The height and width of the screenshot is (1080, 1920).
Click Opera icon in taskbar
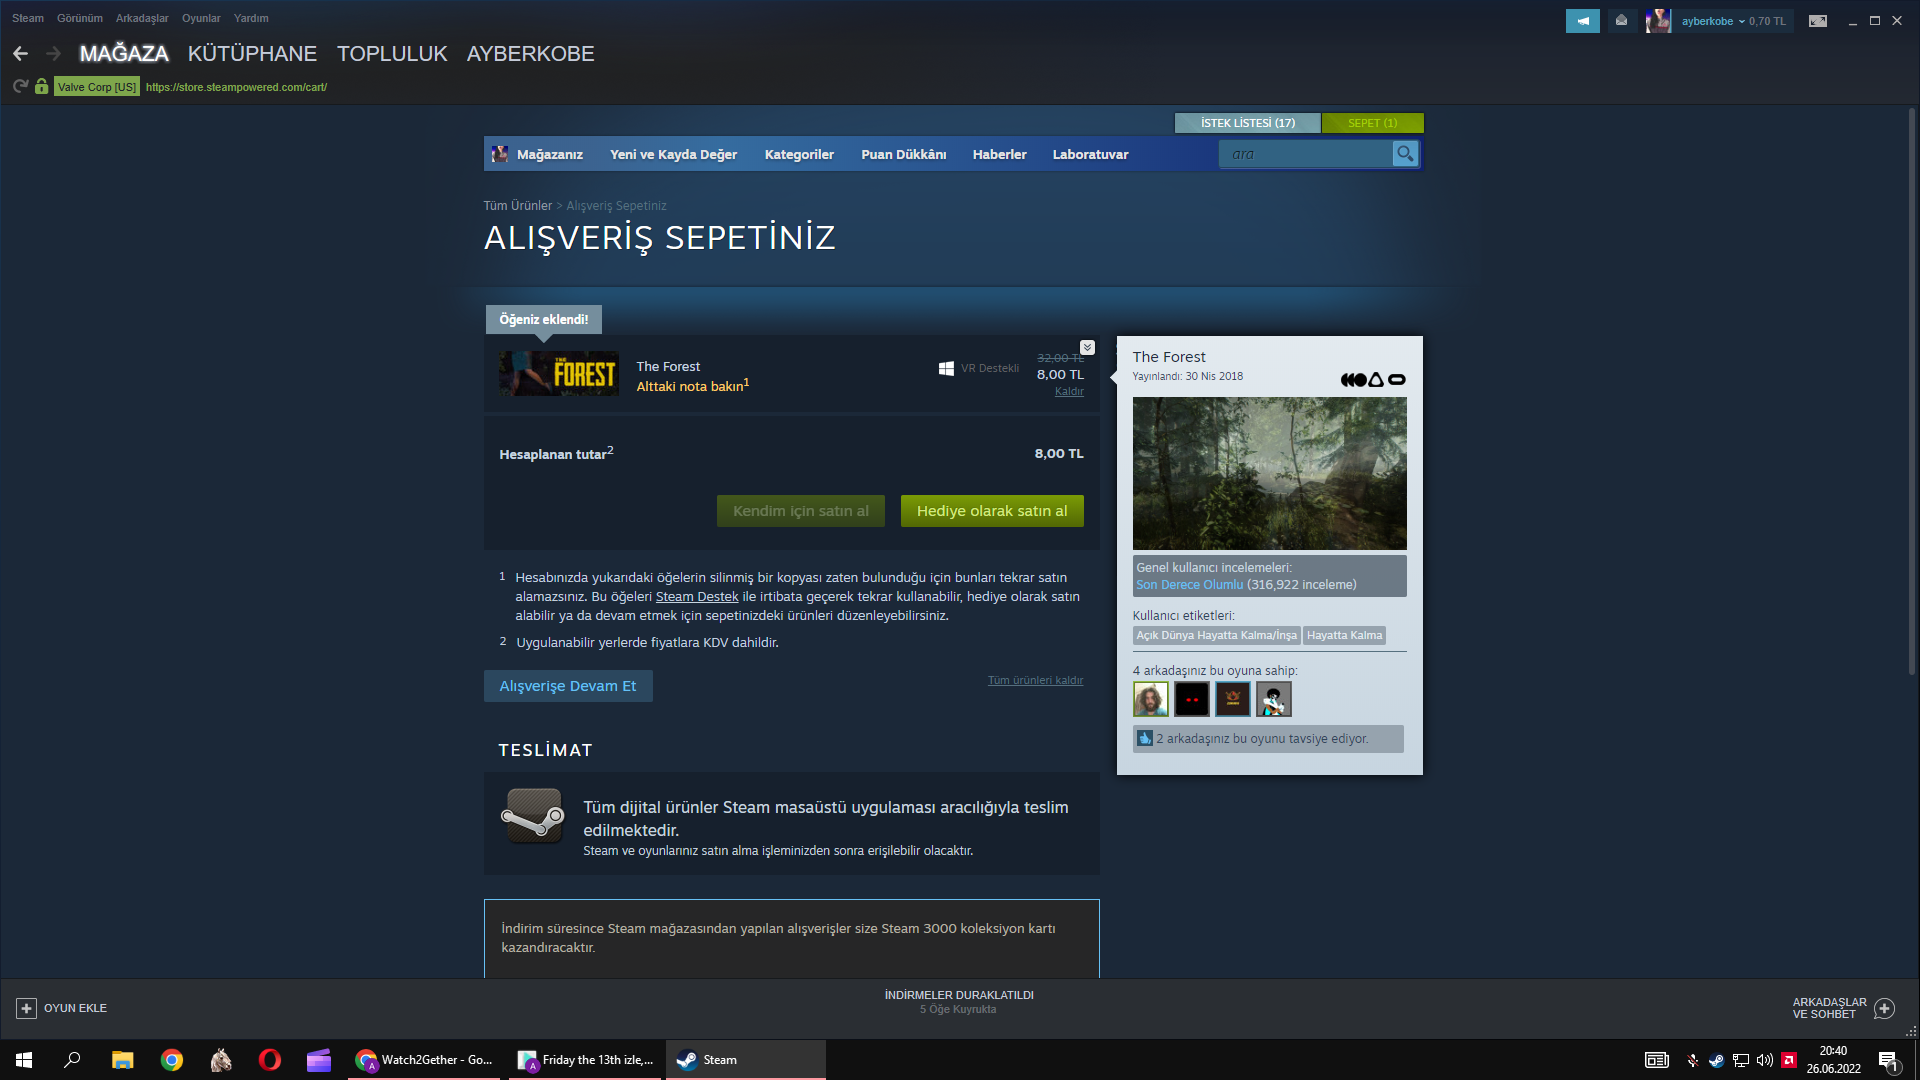pos(269,1060)
